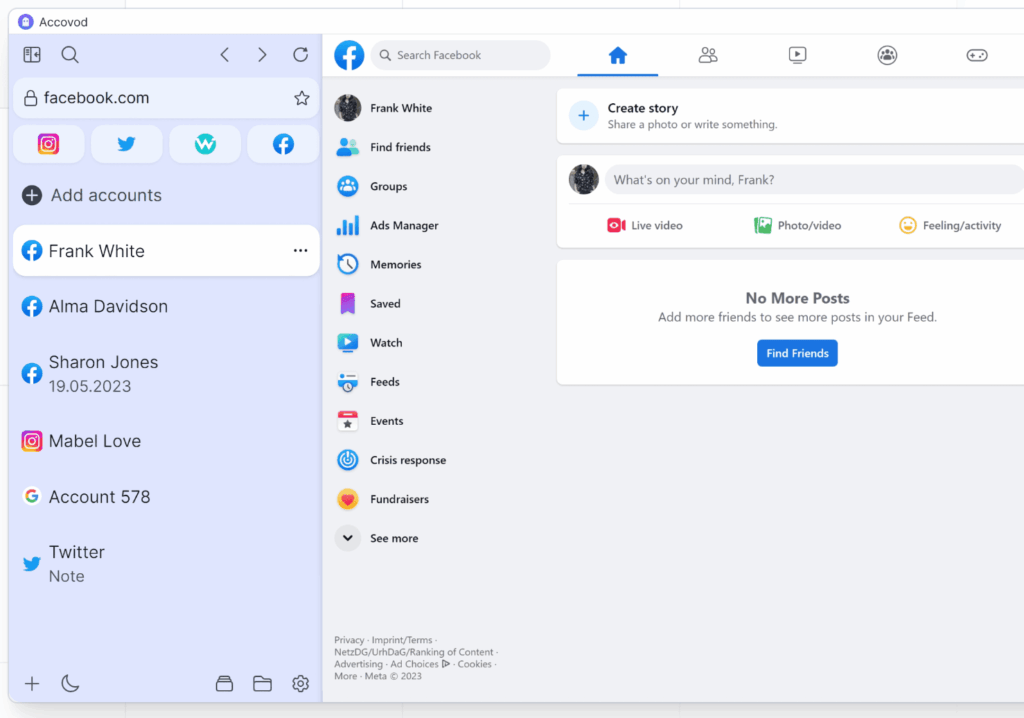Select the Google Account 578 entry
The image size is (1024, 718).
pos(166,497)
